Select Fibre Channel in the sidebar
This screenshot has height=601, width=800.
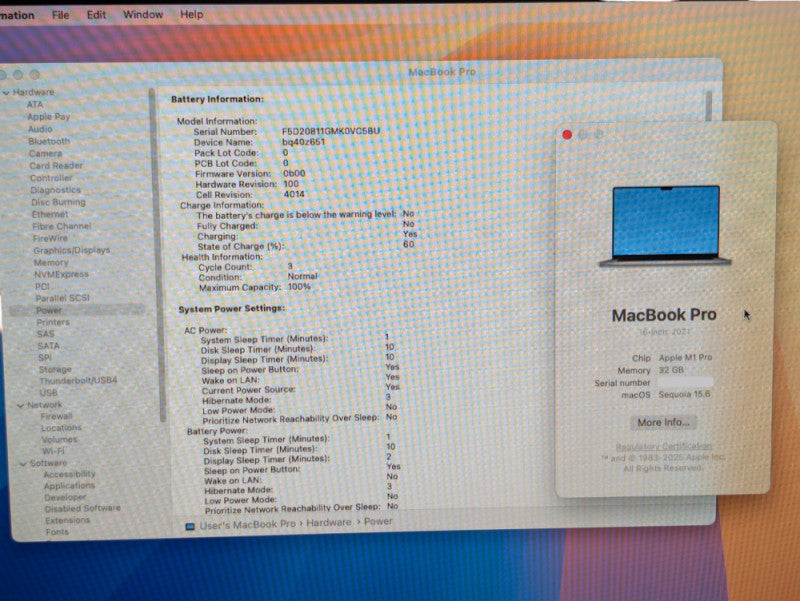pos(62,226)
